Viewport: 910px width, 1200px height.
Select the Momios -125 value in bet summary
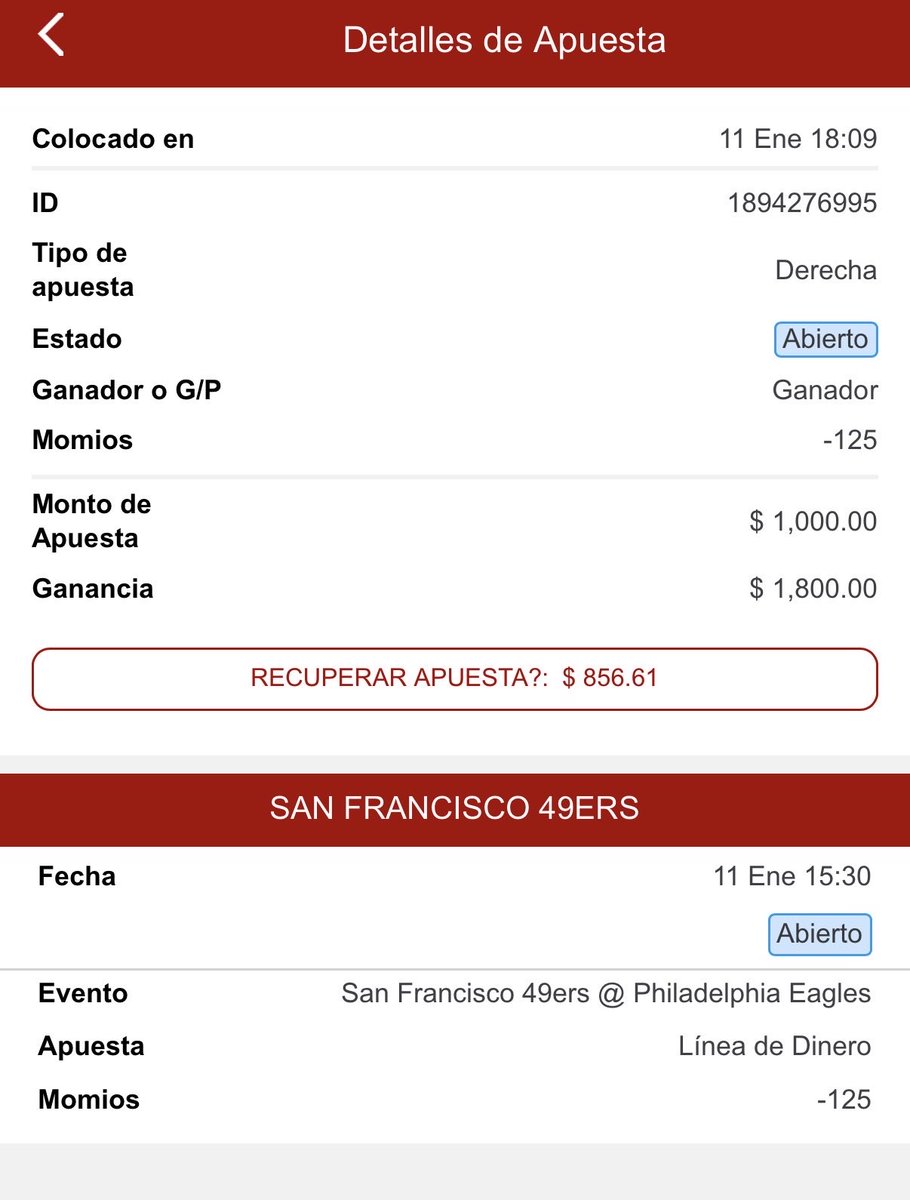849,440
